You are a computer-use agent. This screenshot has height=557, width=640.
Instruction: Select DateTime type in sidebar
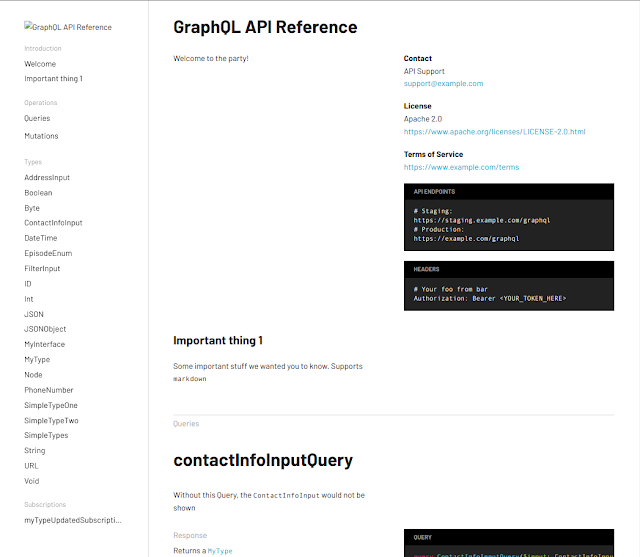click(41, 238)
